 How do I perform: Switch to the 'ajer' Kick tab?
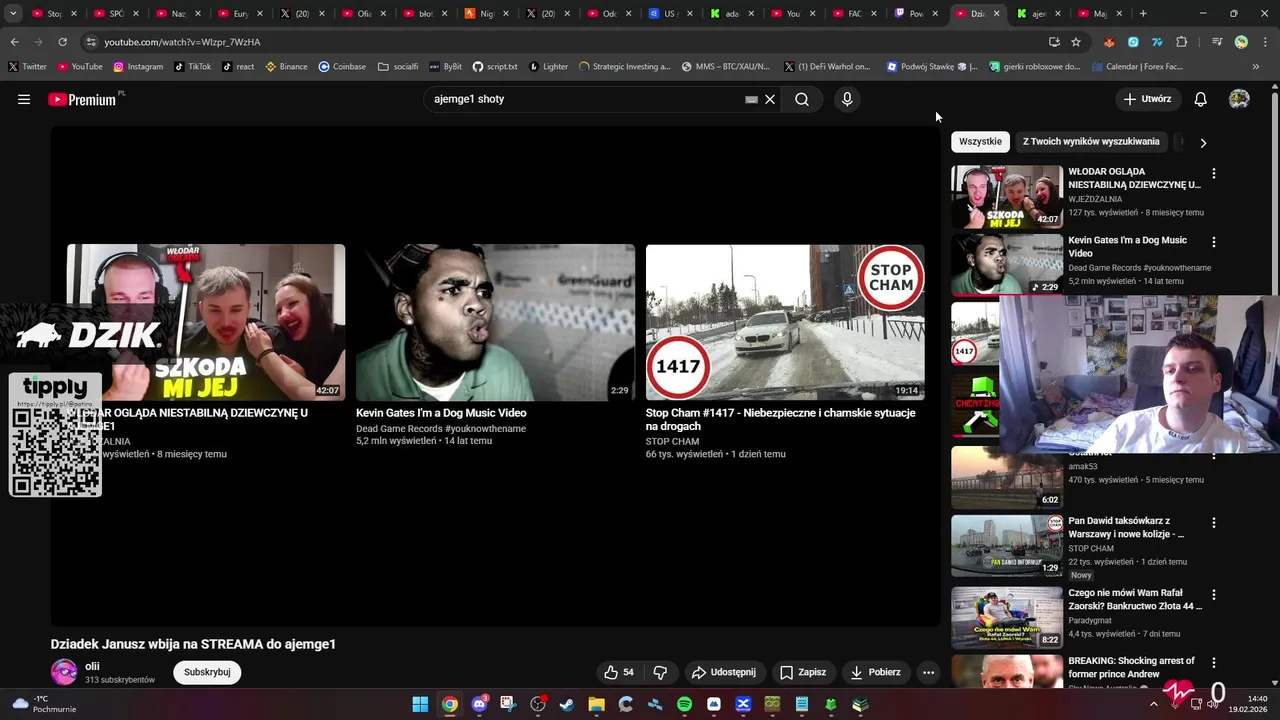click(1036, 14)
